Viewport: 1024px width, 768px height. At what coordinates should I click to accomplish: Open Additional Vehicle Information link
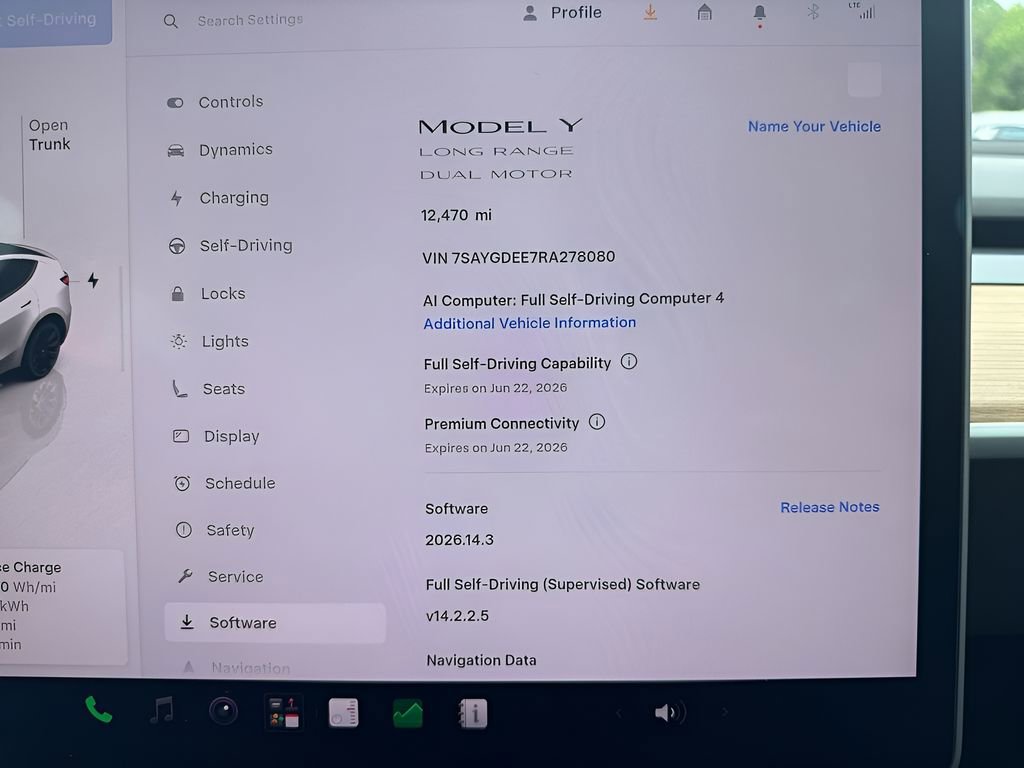pos(530,323)
